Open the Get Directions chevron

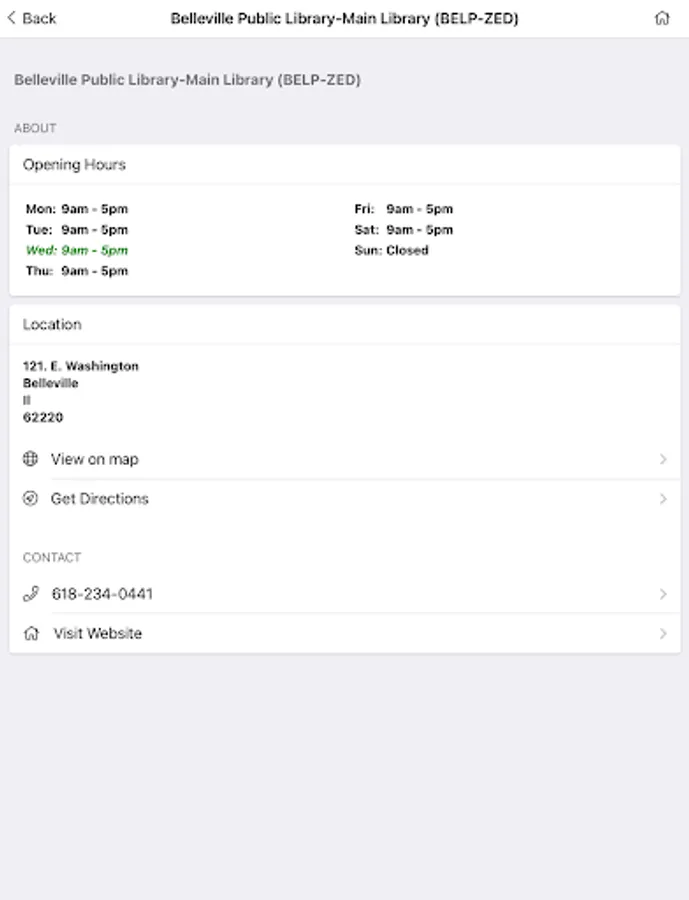(663, 499)
